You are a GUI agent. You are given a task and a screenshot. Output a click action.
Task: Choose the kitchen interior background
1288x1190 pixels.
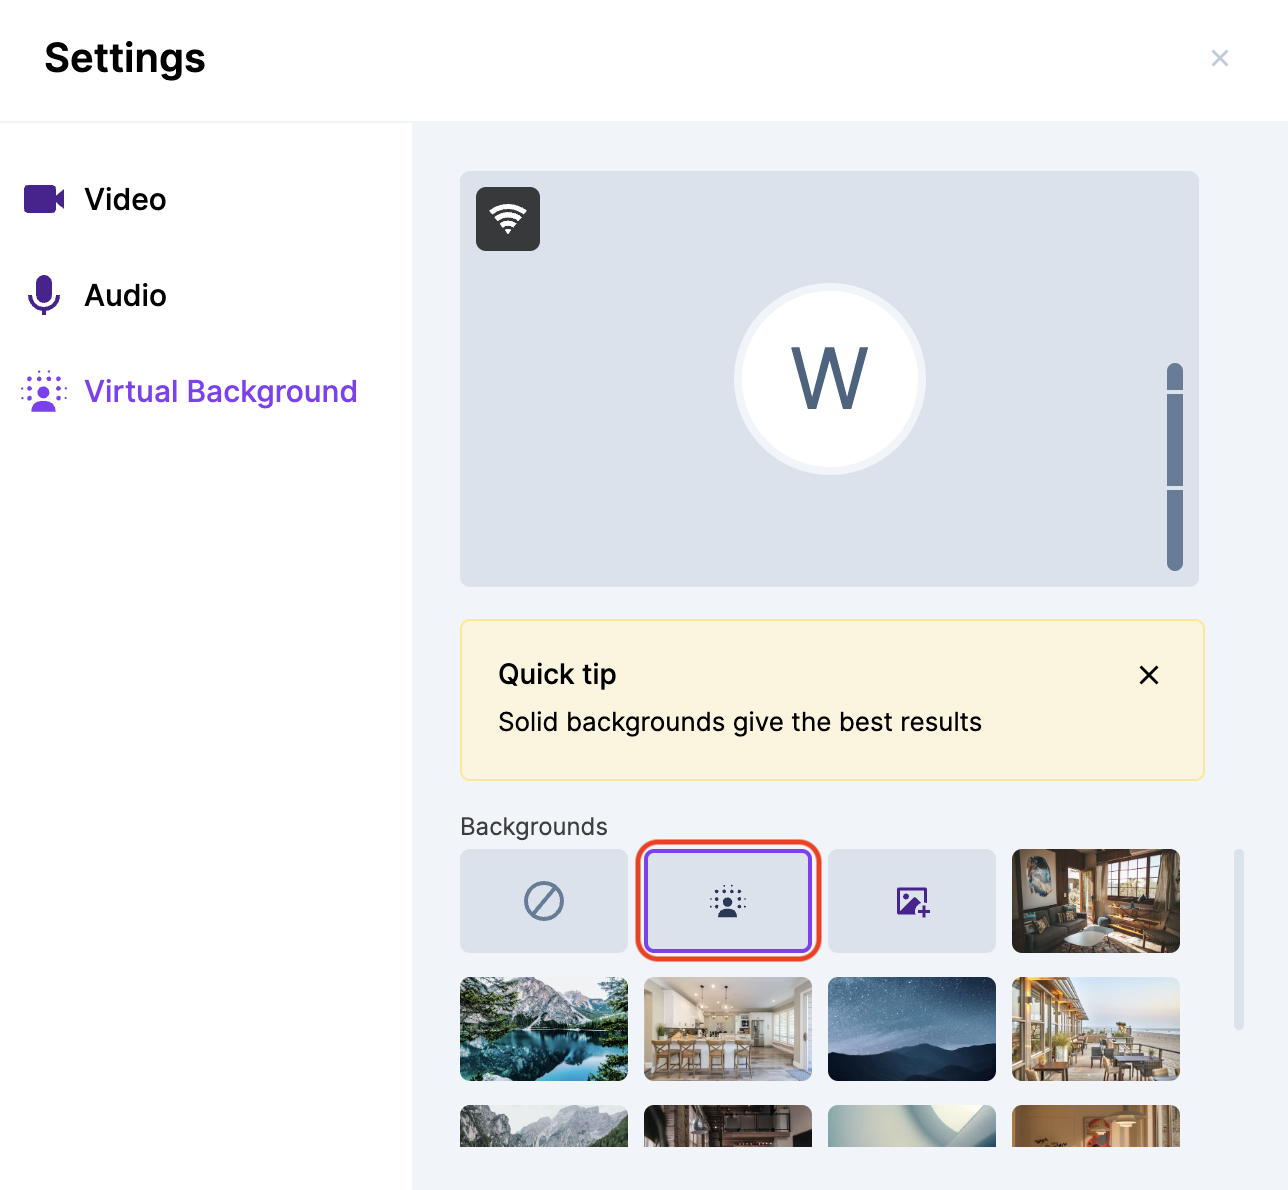(x=727, y=1029)
